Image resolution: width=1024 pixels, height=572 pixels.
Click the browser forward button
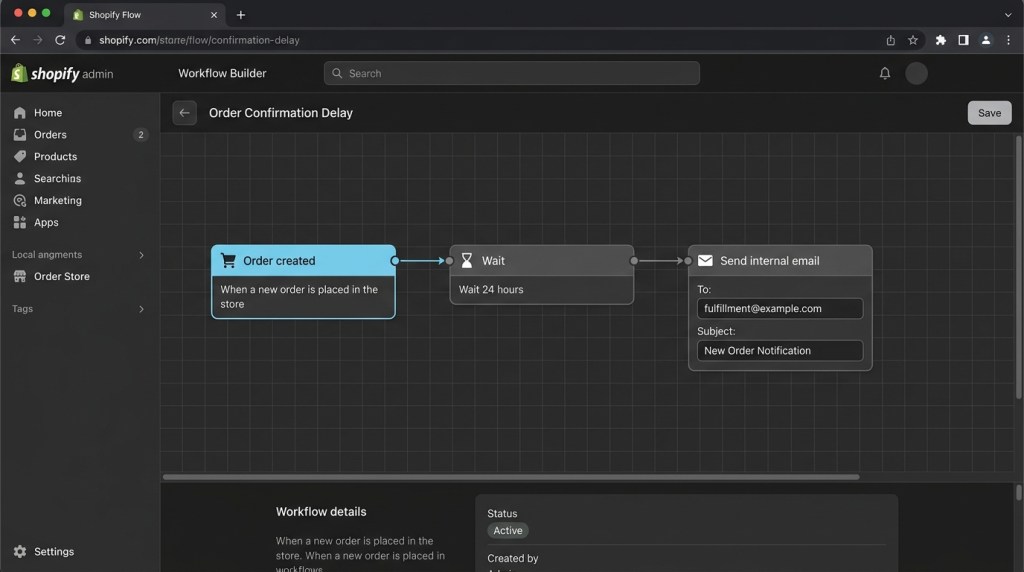point(38,40)
